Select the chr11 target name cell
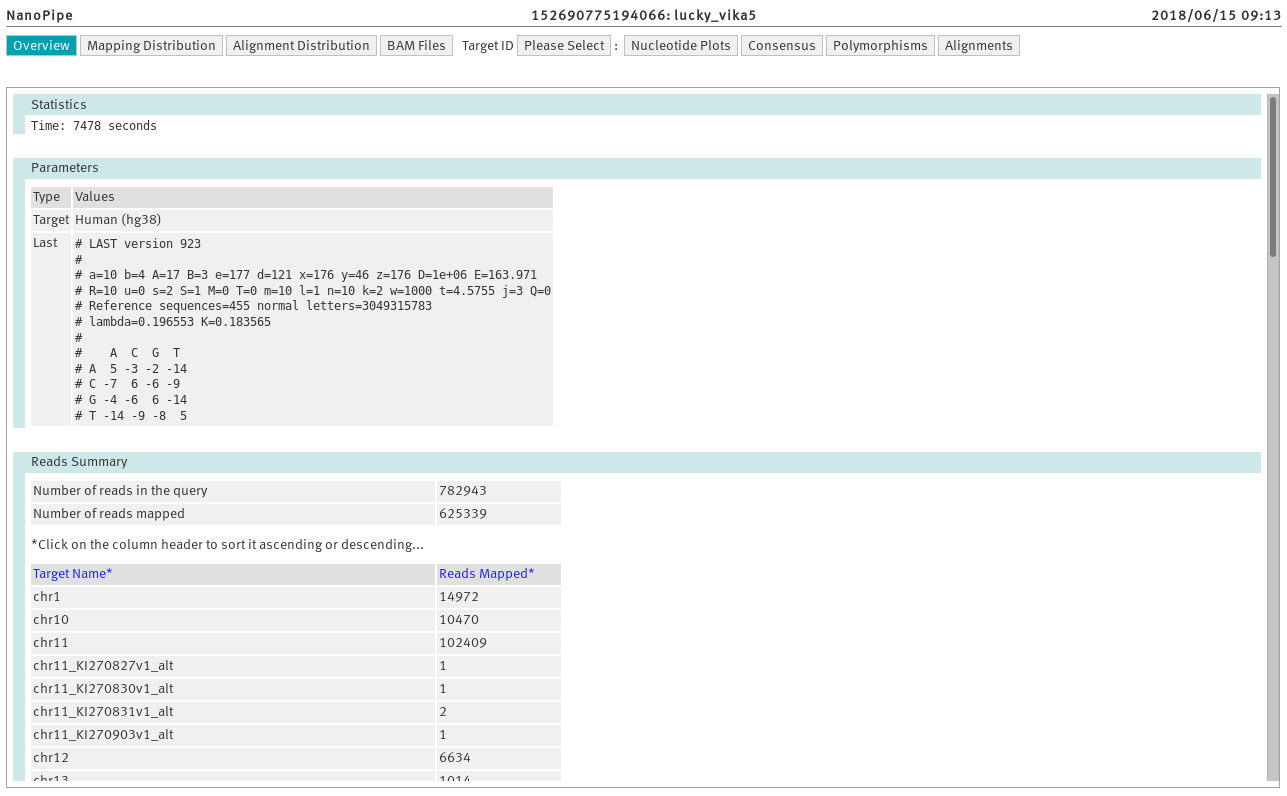This screenshot has width=1287, height=796. (233, 643)
